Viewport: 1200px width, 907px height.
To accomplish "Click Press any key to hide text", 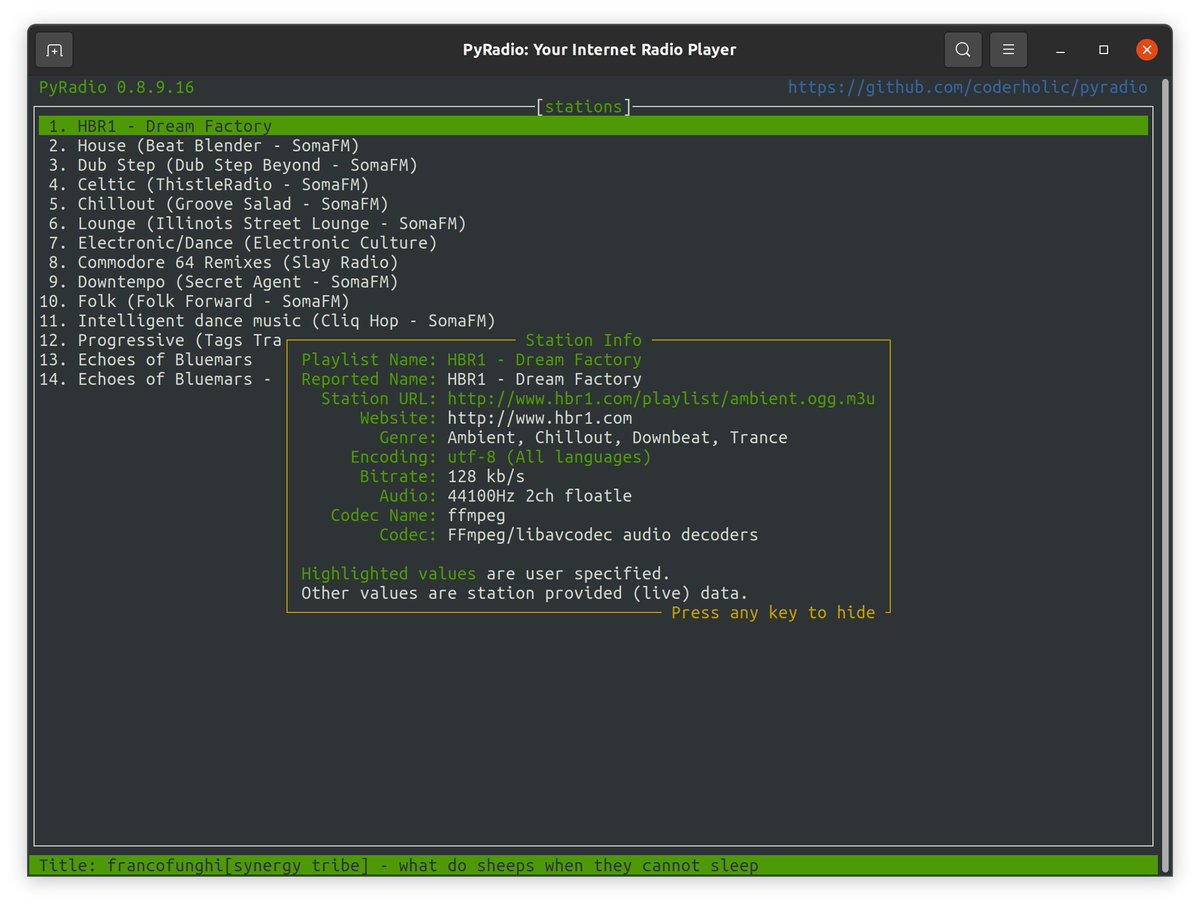I will 773,613.
